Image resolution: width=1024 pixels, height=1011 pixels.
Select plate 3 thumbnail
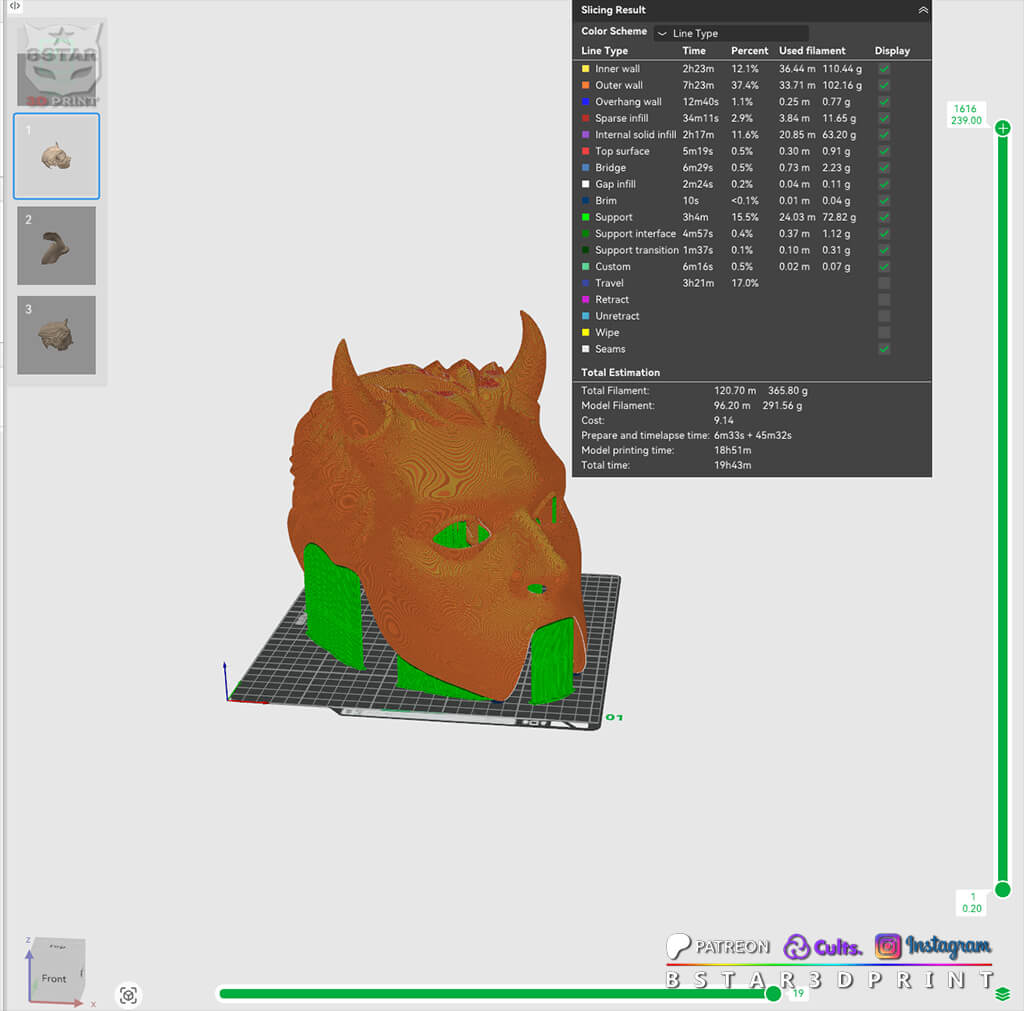click(x=57, y=335)
